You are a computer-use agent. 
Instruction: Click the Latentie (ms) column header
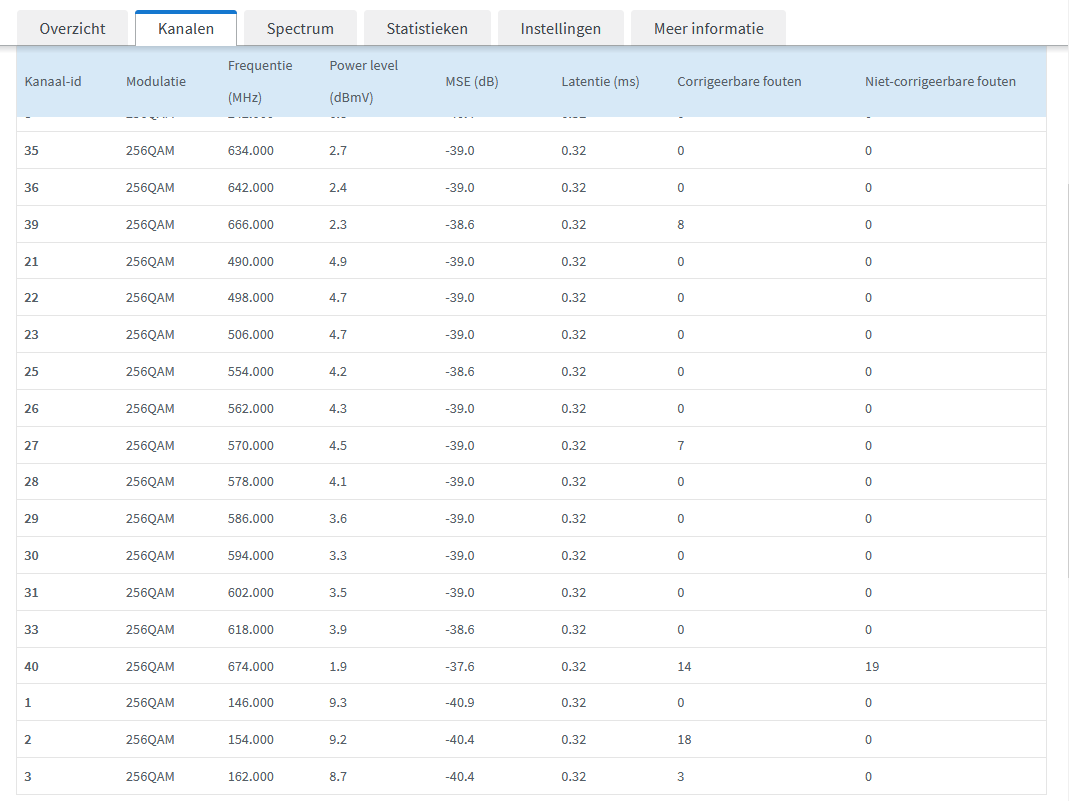tap(600, 81)
